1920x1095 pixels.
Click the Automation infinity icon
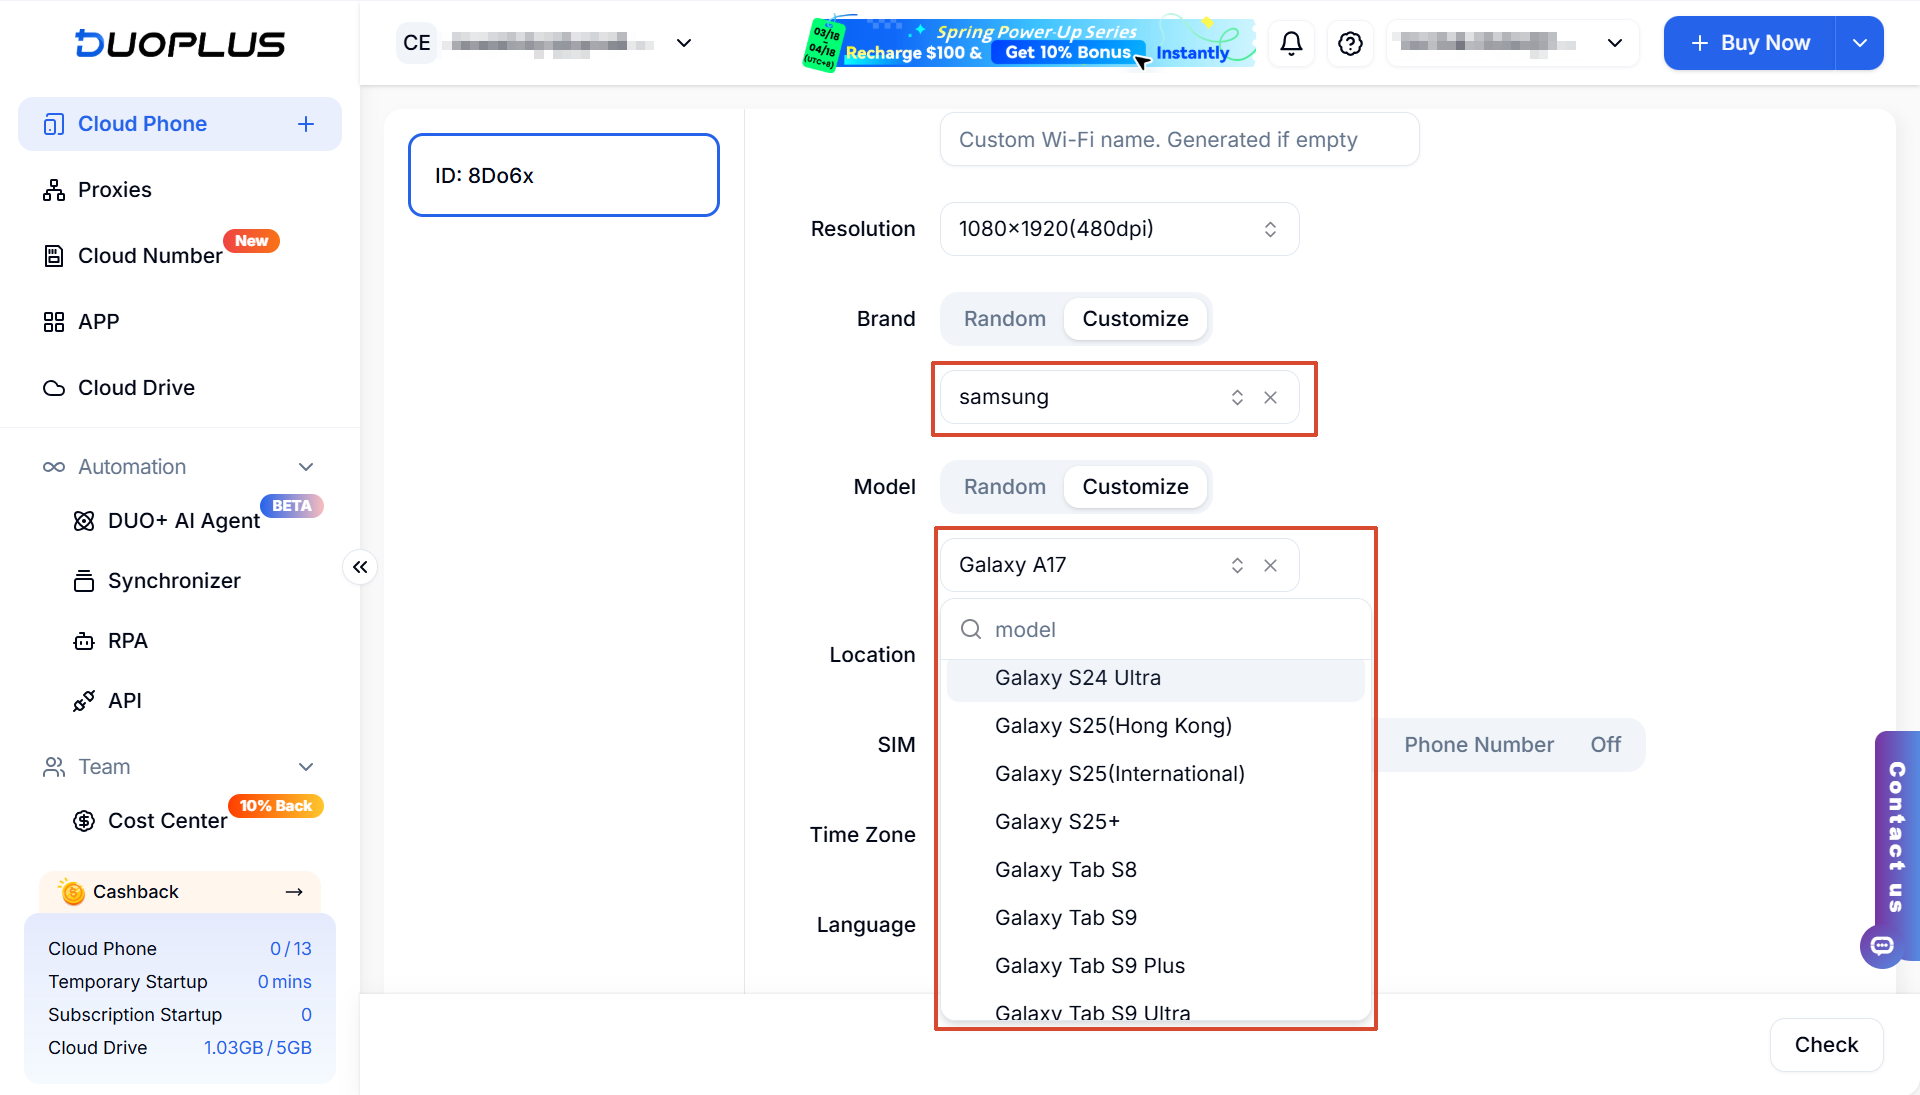pos(53,467)
